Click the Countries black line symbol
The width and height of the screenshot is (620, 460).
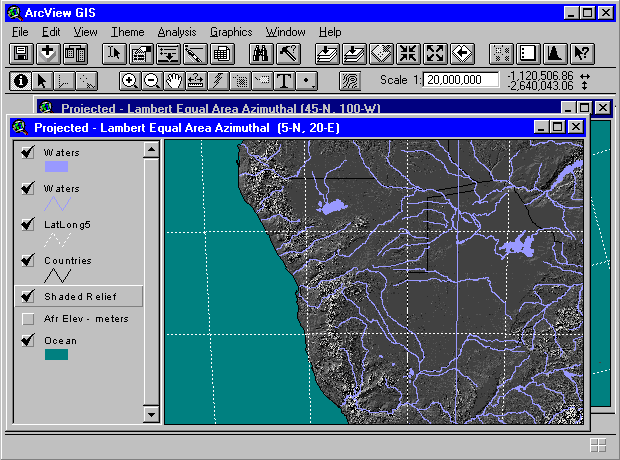point(57,276)
